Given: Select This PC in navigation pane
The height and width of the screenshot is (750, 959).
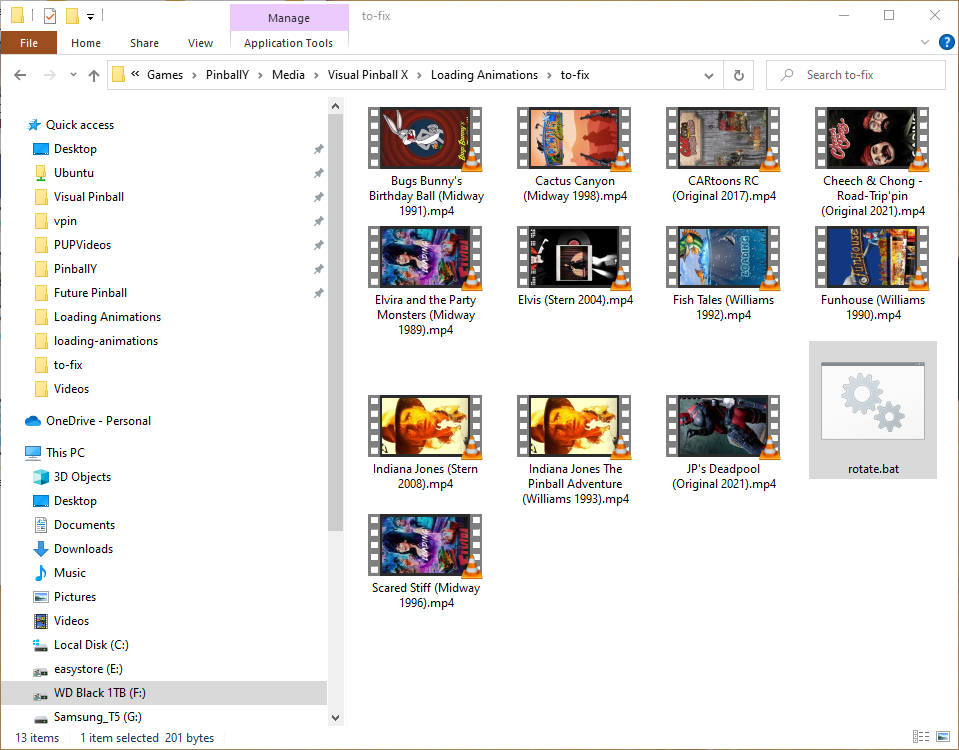Looking at the screenshot, I should click(x=65, y=453).
